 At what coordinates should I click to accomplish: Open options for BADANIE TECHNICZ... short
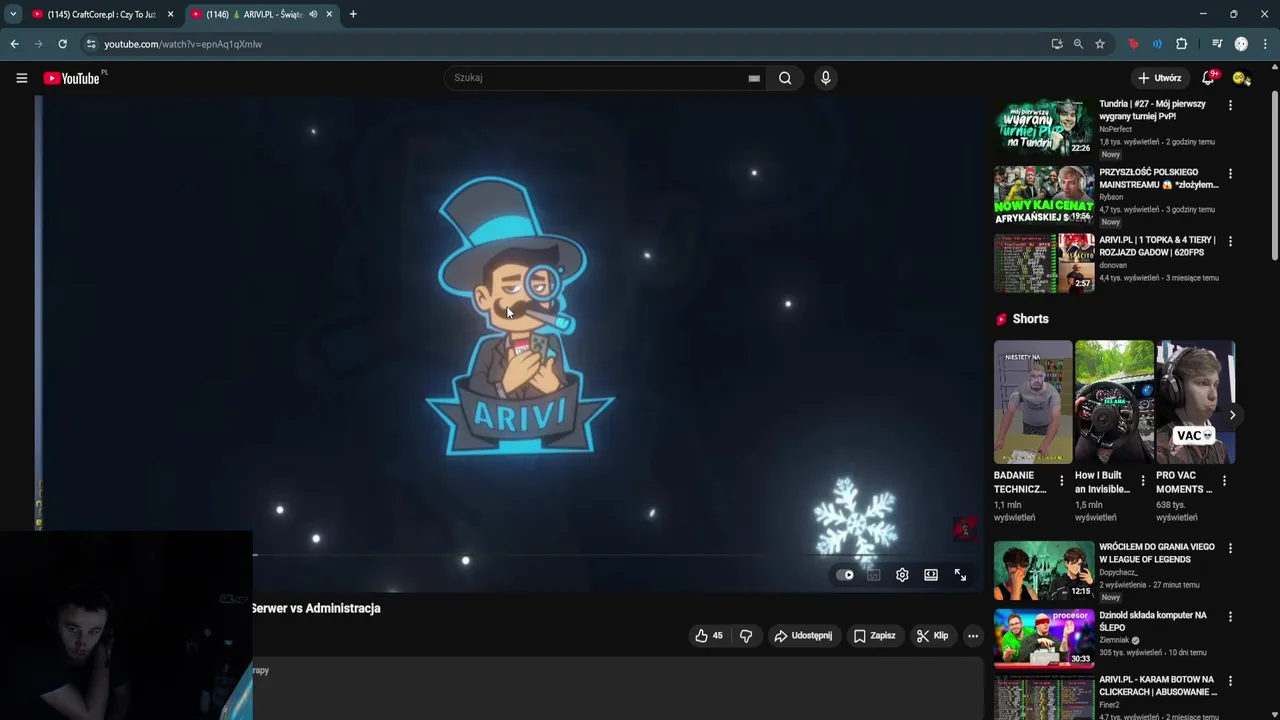click(1062, 481)
